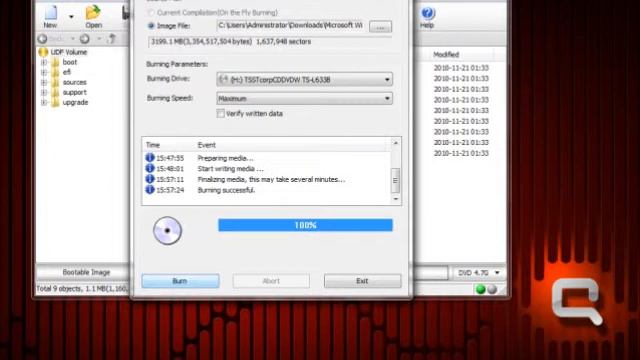This screenshot has width=640, height=360.
Task: Click the image file path field
Action: pos(291,26)
